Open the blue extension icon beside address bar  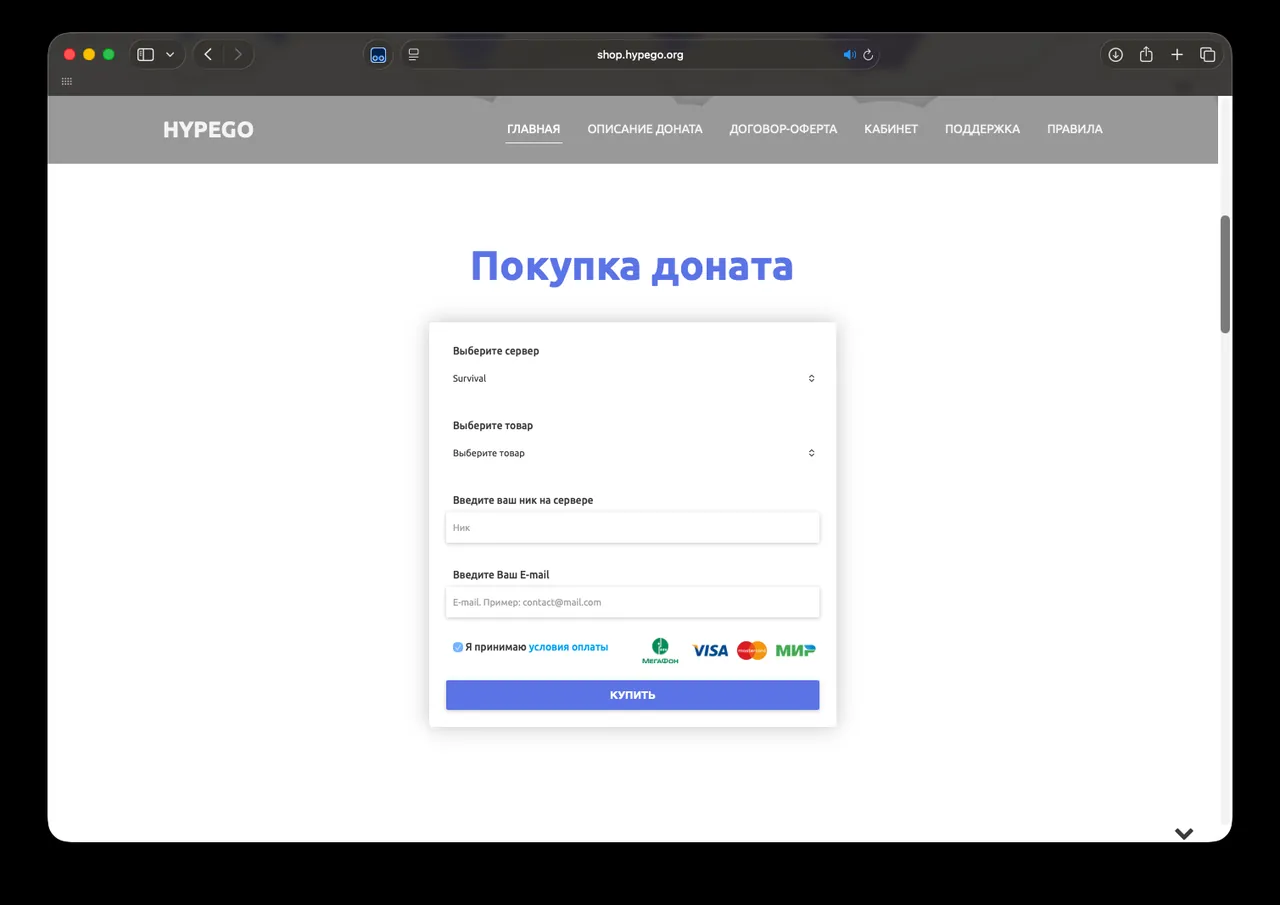(378, 55)
